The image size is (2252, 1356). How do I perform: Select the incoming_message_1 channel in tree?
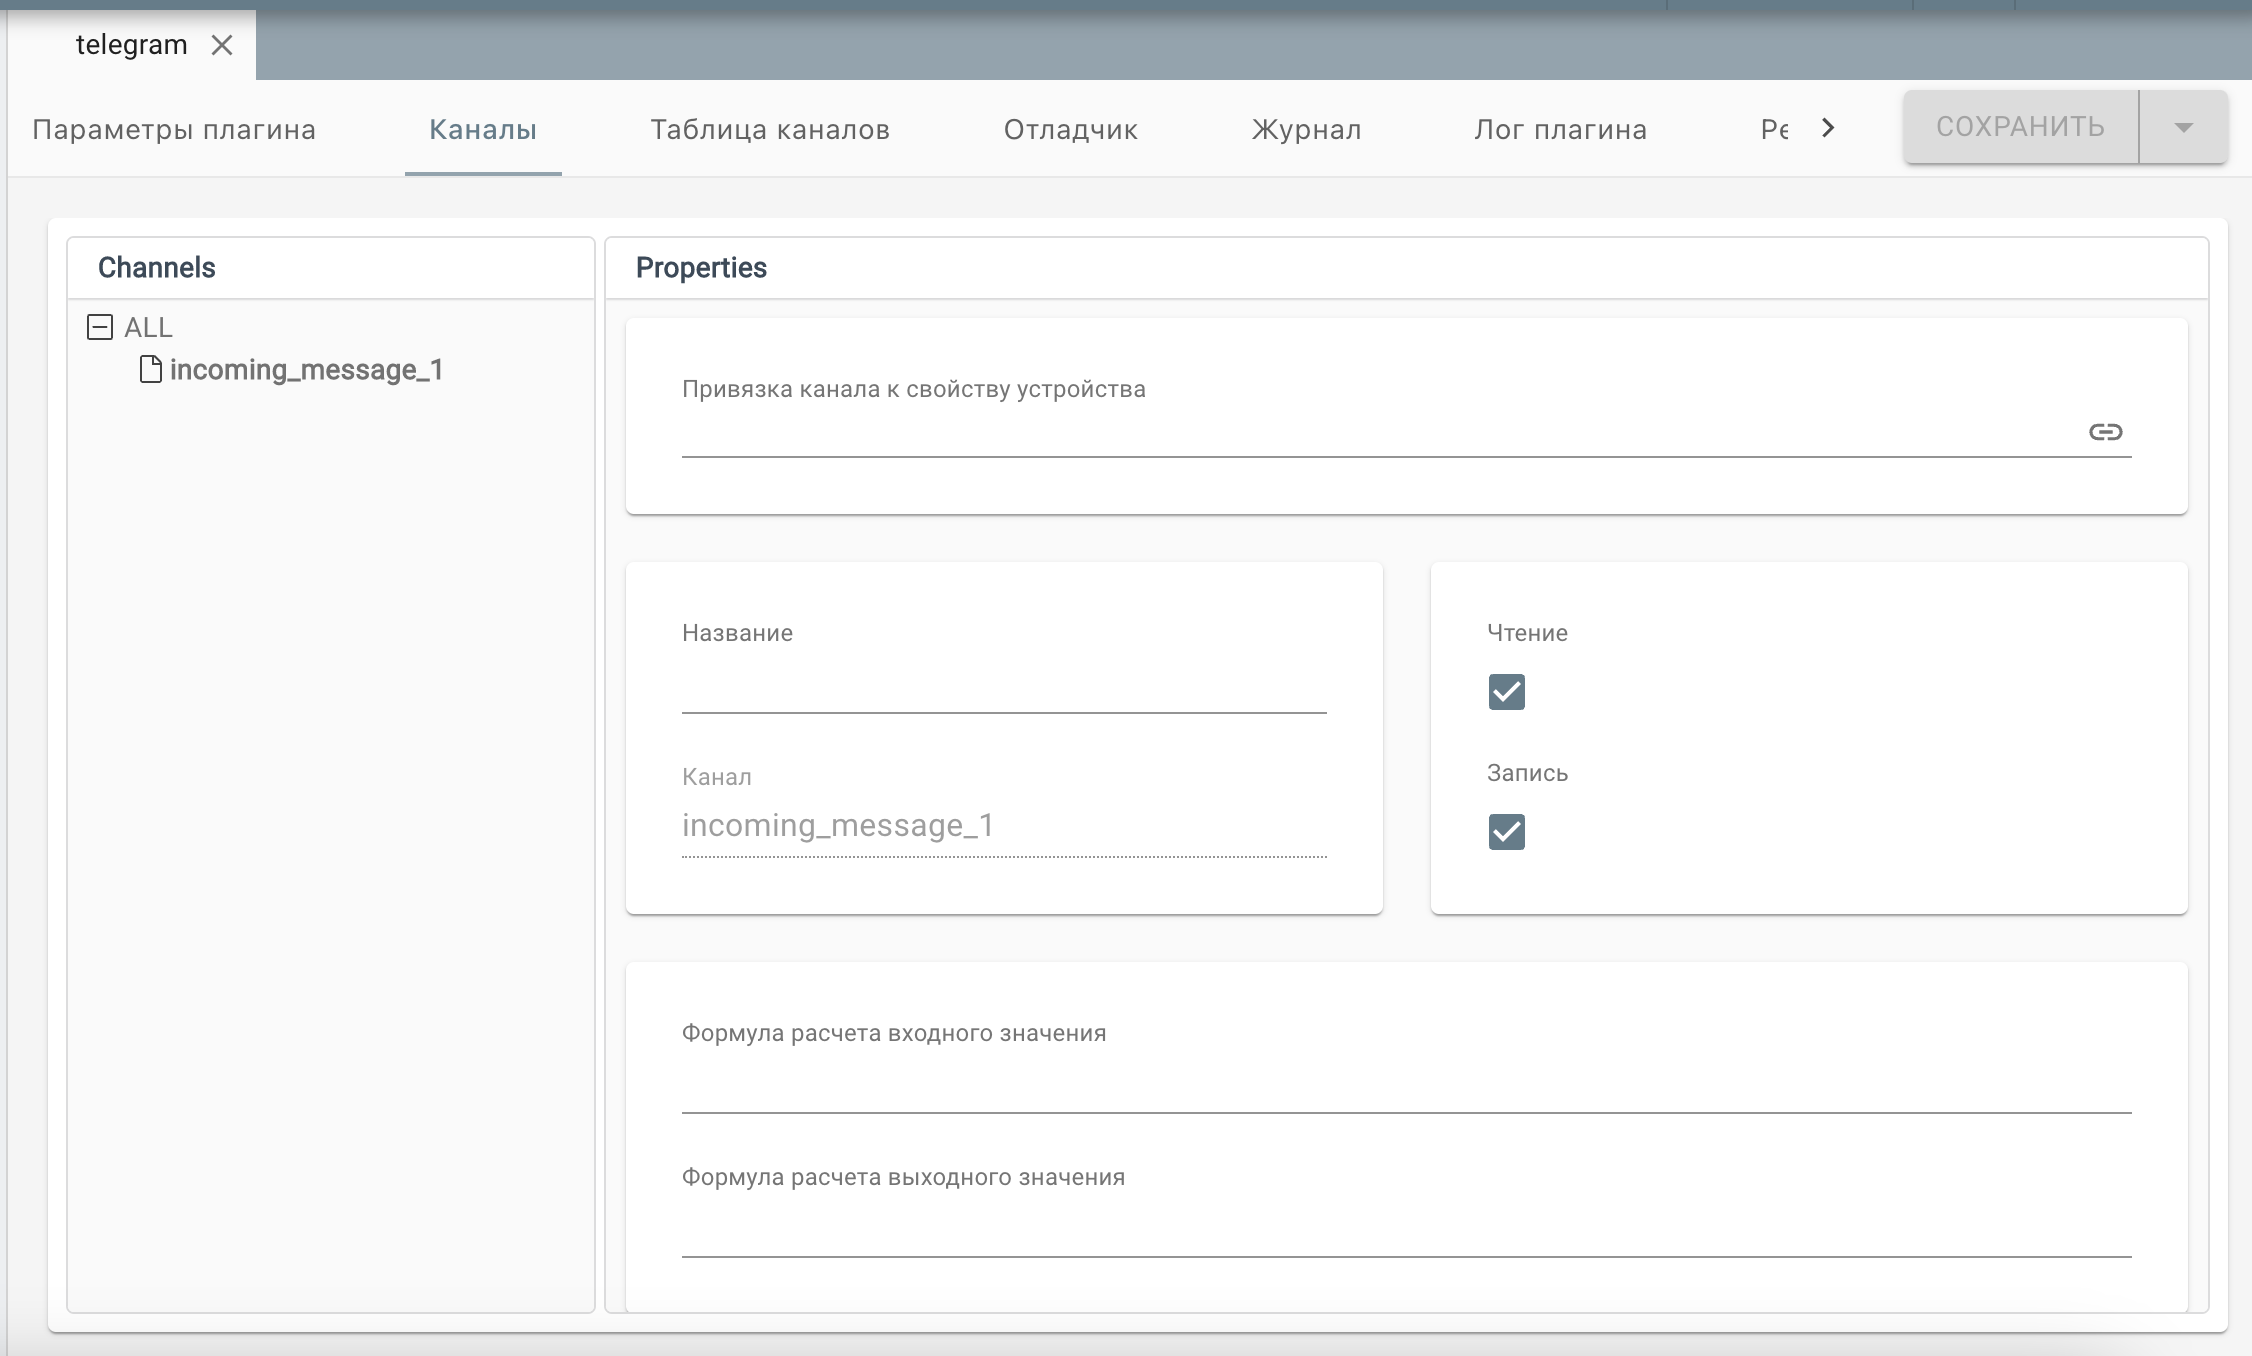point(306,370)
